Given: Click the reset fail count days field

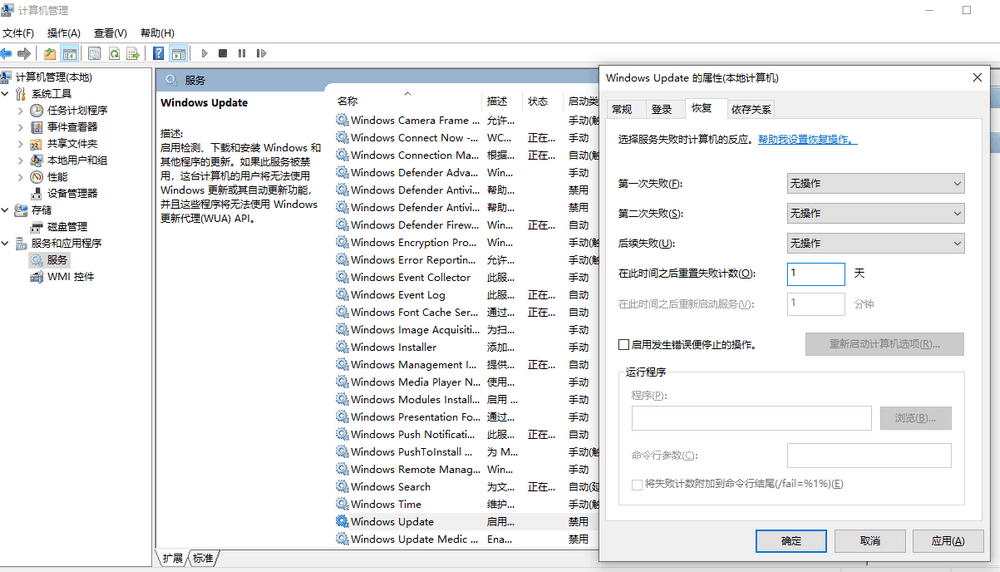Looking at the screenshot, I should [815, 273].
